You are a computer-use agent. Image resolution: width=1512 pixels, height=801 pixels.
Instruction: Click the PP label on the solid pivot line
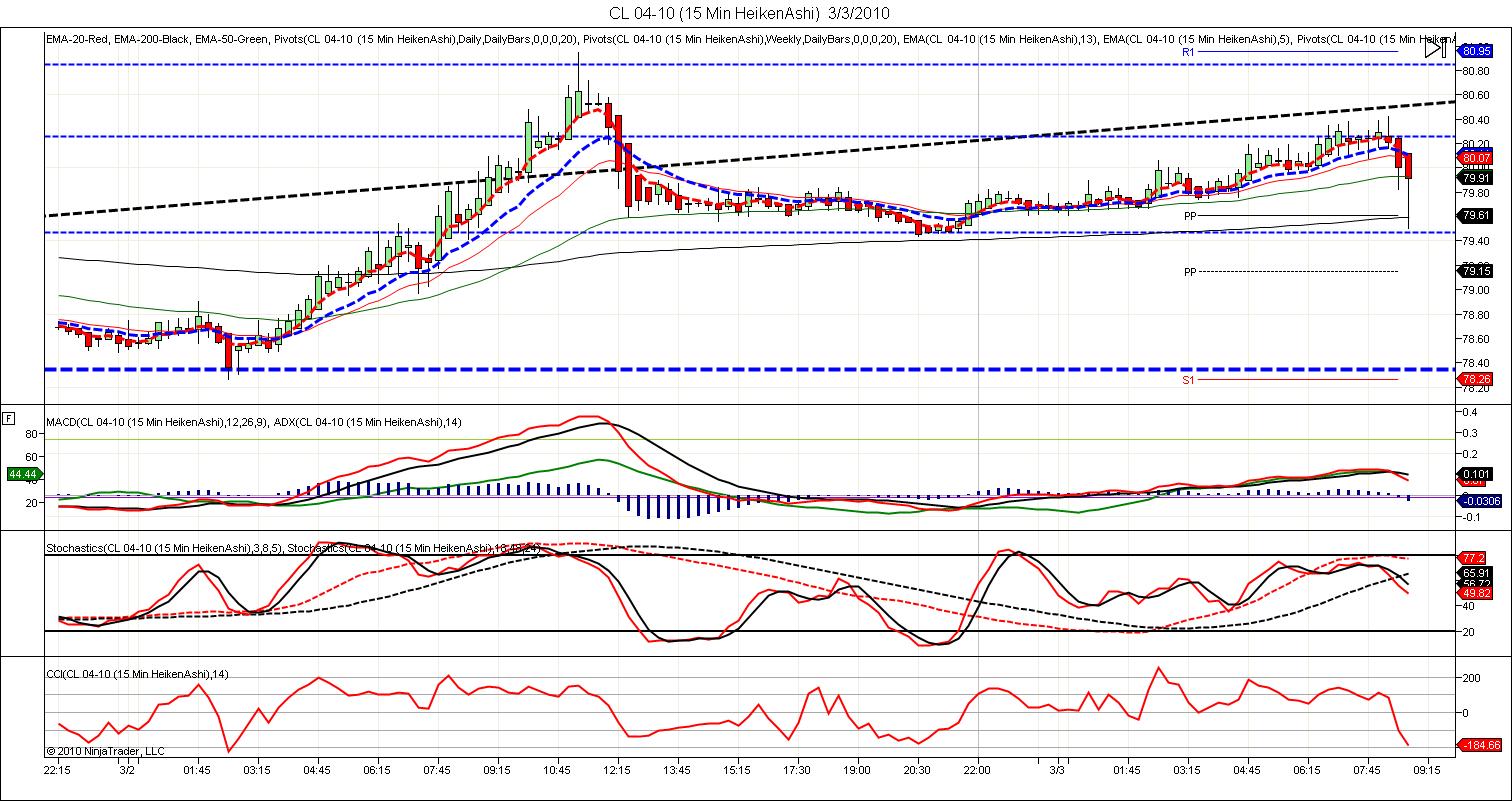pos(1190,215)
